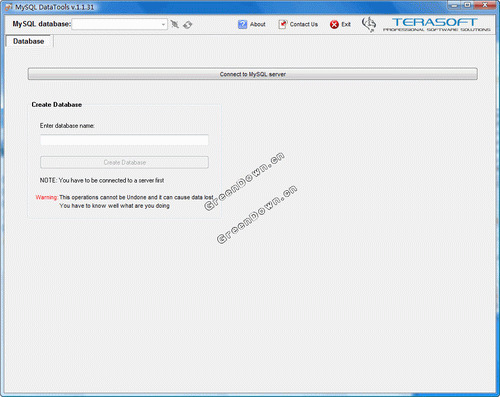Viewport: 500px width, 397px height.
Task: Click the Create Database button
Action: click(124, 162)
